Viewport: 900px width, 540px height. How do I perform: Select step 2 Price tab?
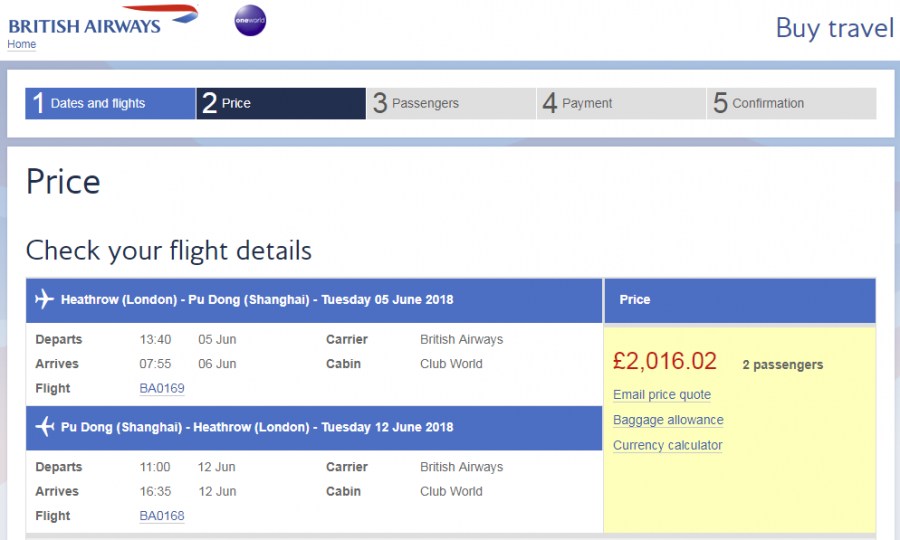click(x=280, y=103)
